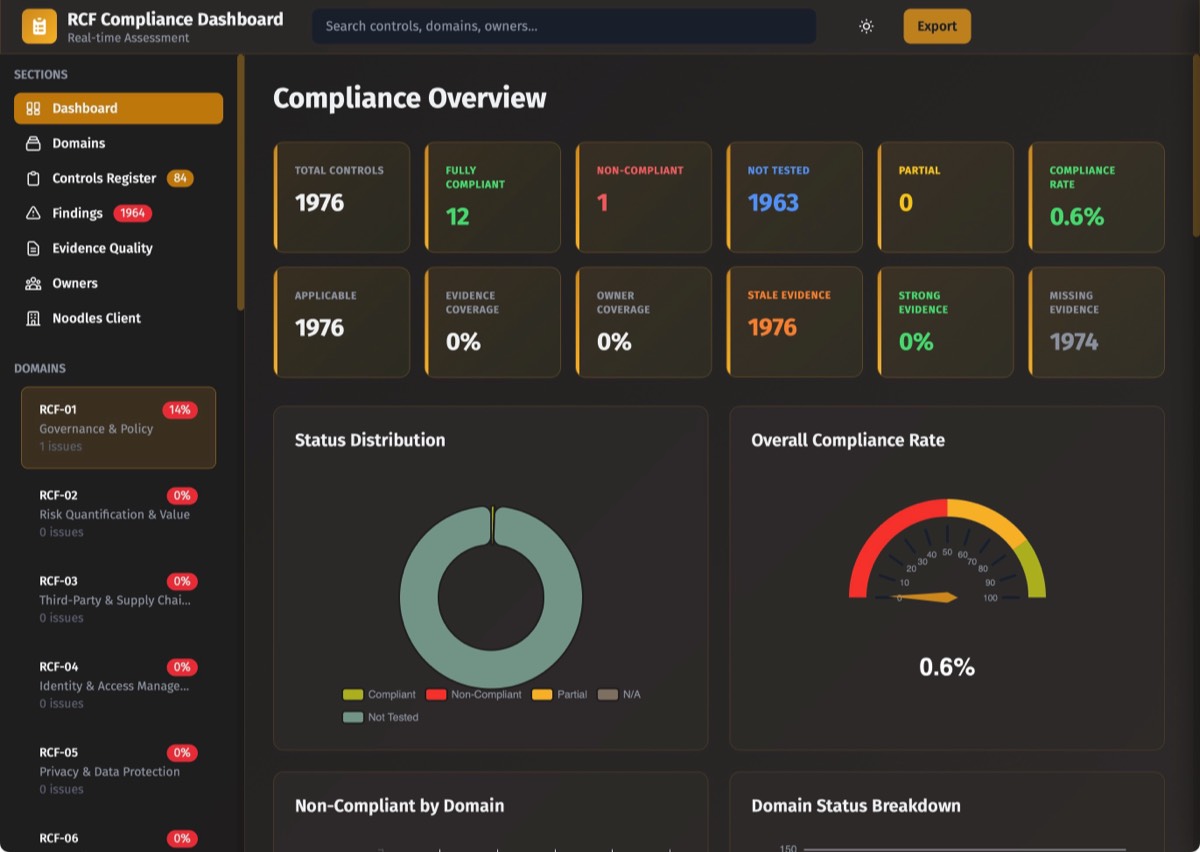
Task: Click the Partial legend color swatch
Action: 542,695
